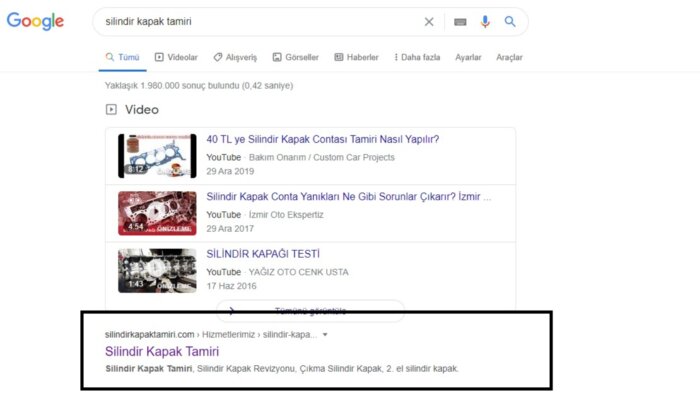This screenshot has height=394, width=700.
Task: Click the 'YAĞIZ OTO CENK USTA' channel name
Action: [x=298, y=272]
